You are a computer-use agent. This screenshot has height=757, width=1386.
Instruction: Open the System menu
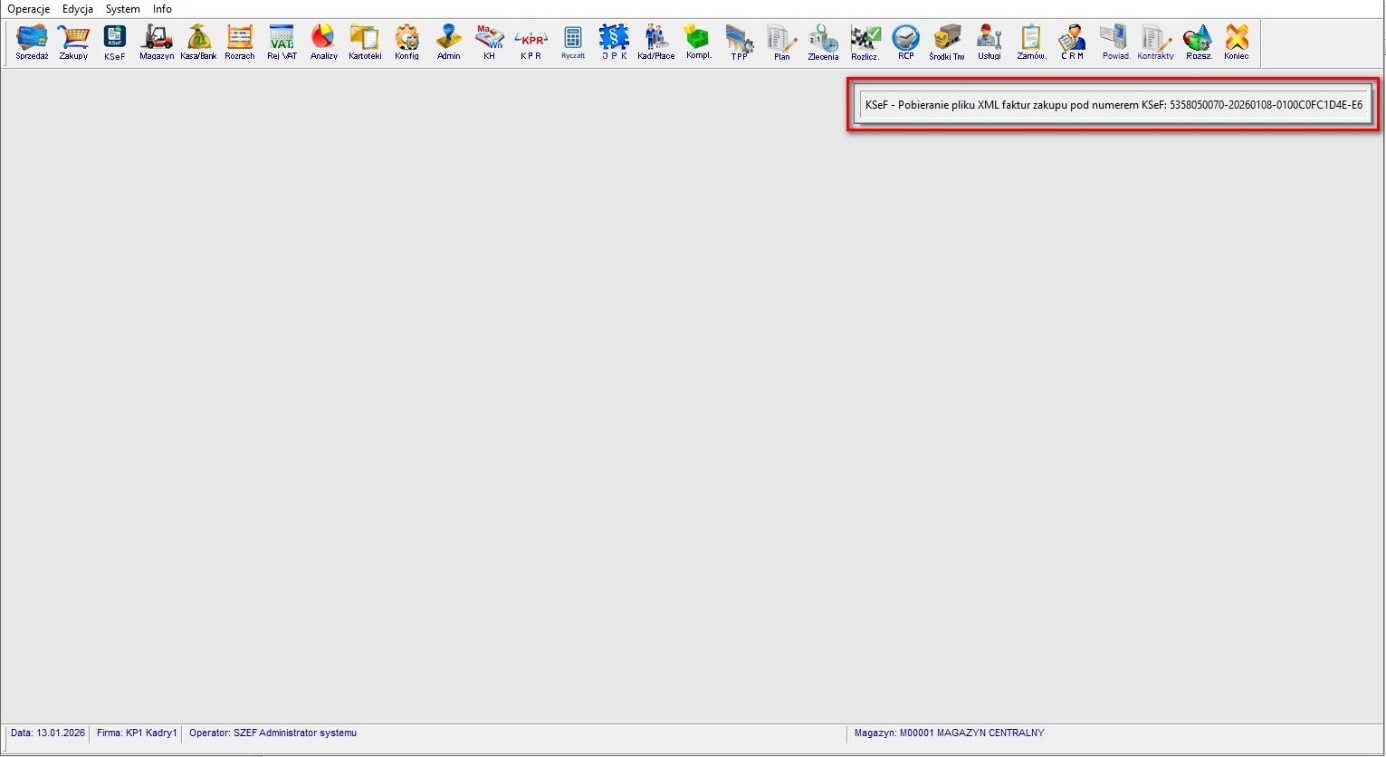(x=123, y=9)
